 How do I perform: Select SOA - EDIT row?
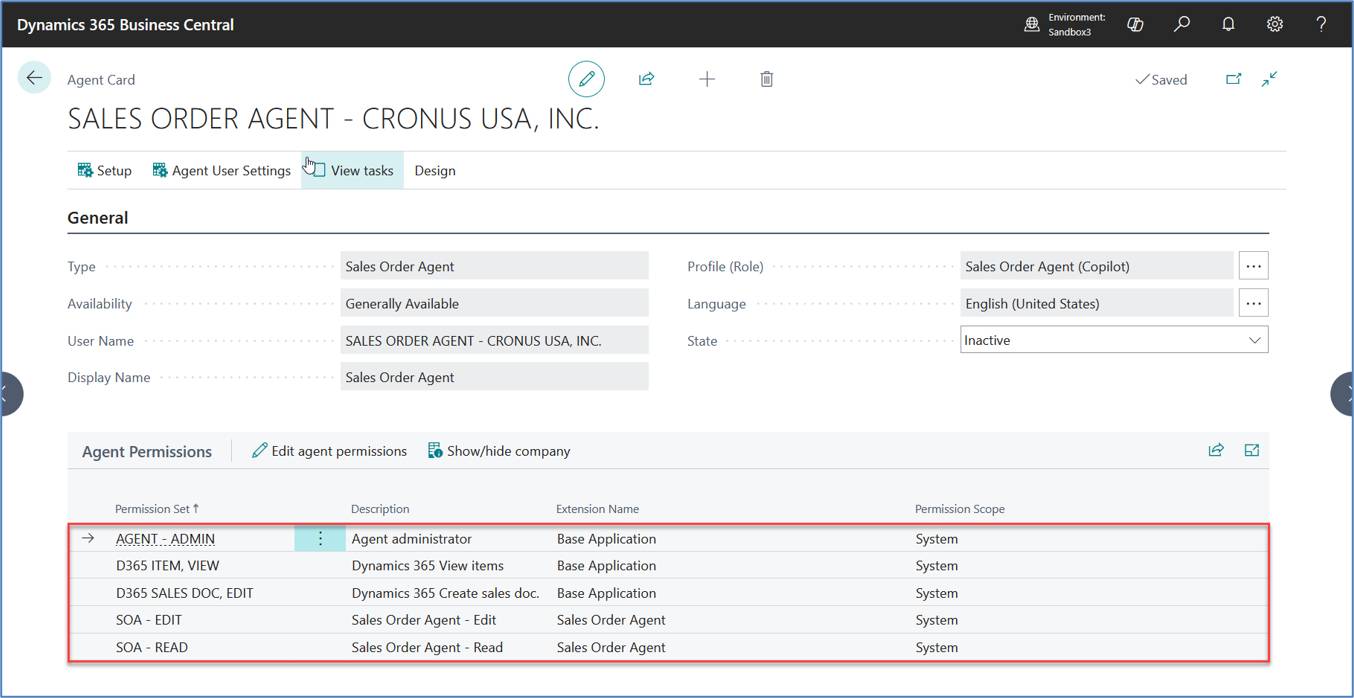point(668,619)
